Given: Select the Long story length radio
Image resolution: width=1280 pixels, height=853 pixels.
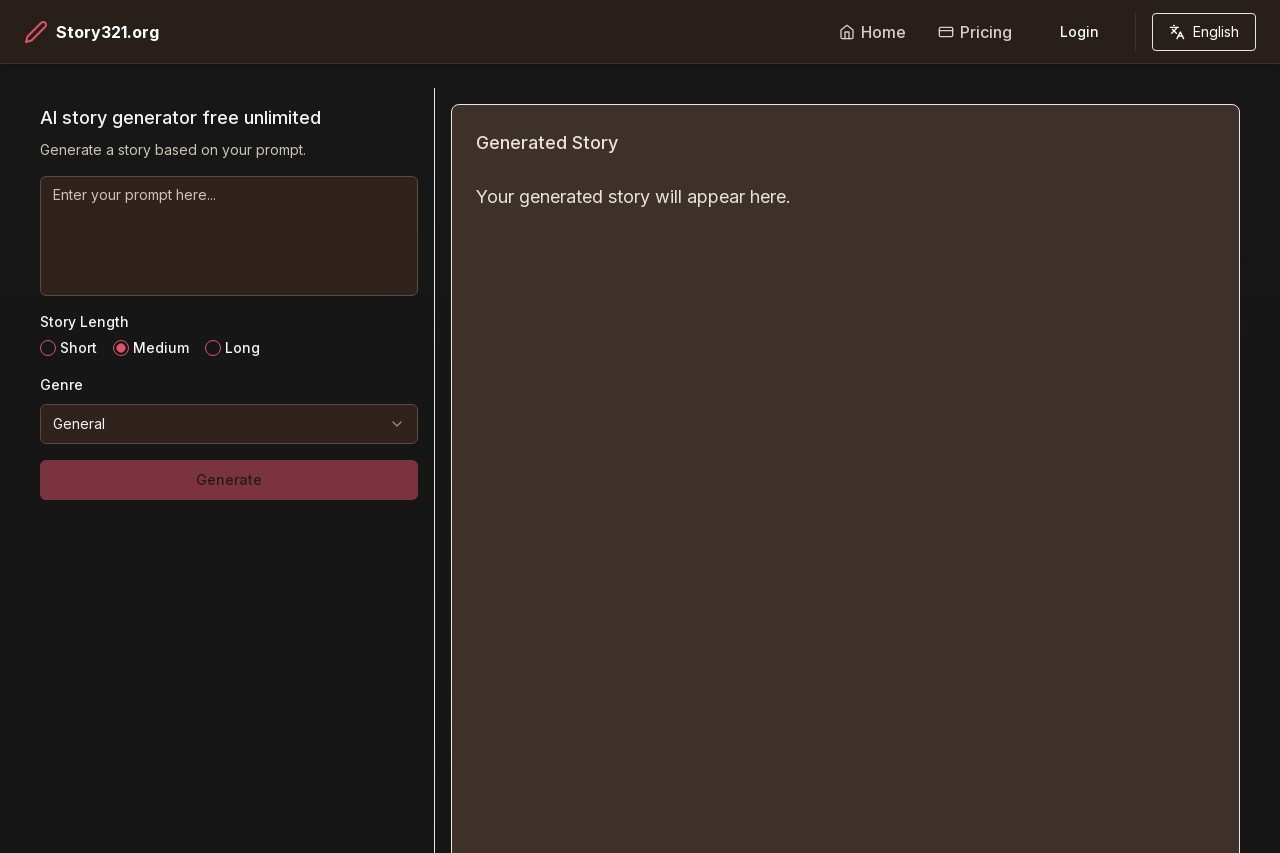Looking at the screenshot, I should coord(213,348).
